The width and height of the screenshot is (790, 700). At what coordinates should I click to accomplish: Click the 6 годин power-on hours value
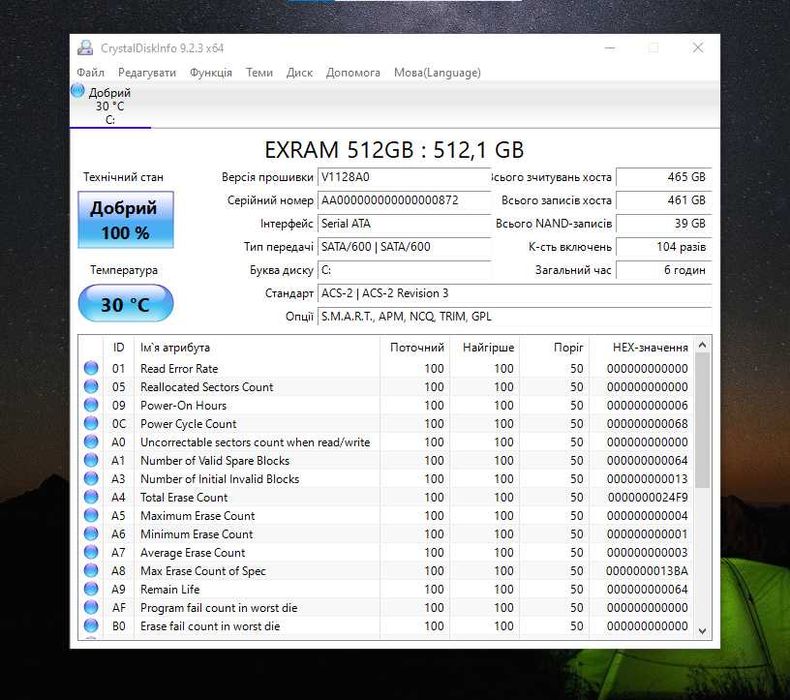click(664, 270)
